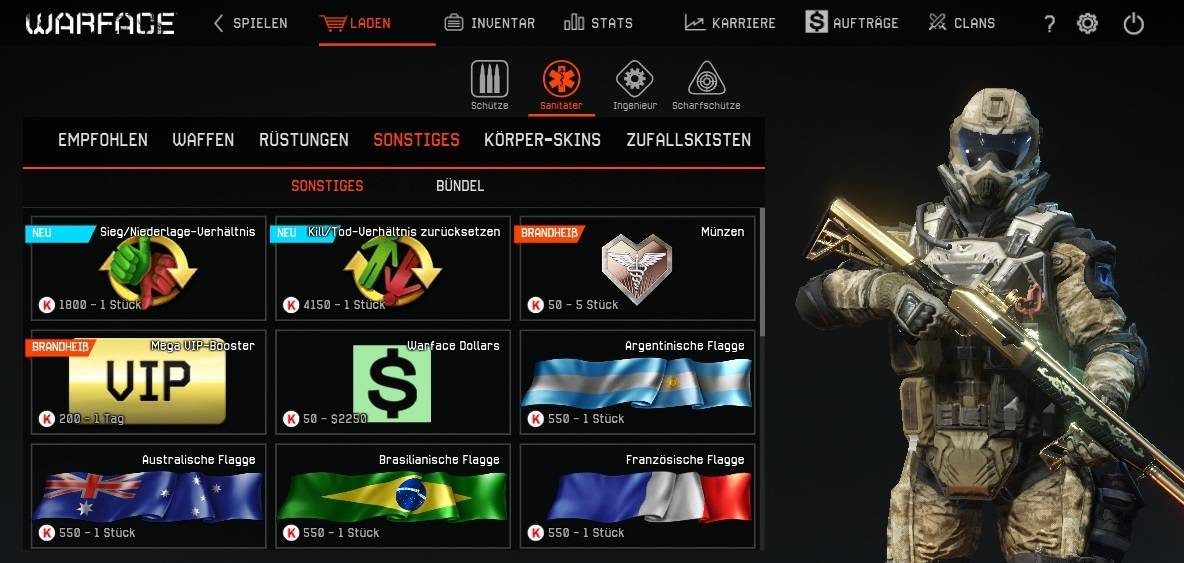Viewport: 1184px width, 563px height.
Task: Switch to the Stats tab
Action: tap(598, 23)
